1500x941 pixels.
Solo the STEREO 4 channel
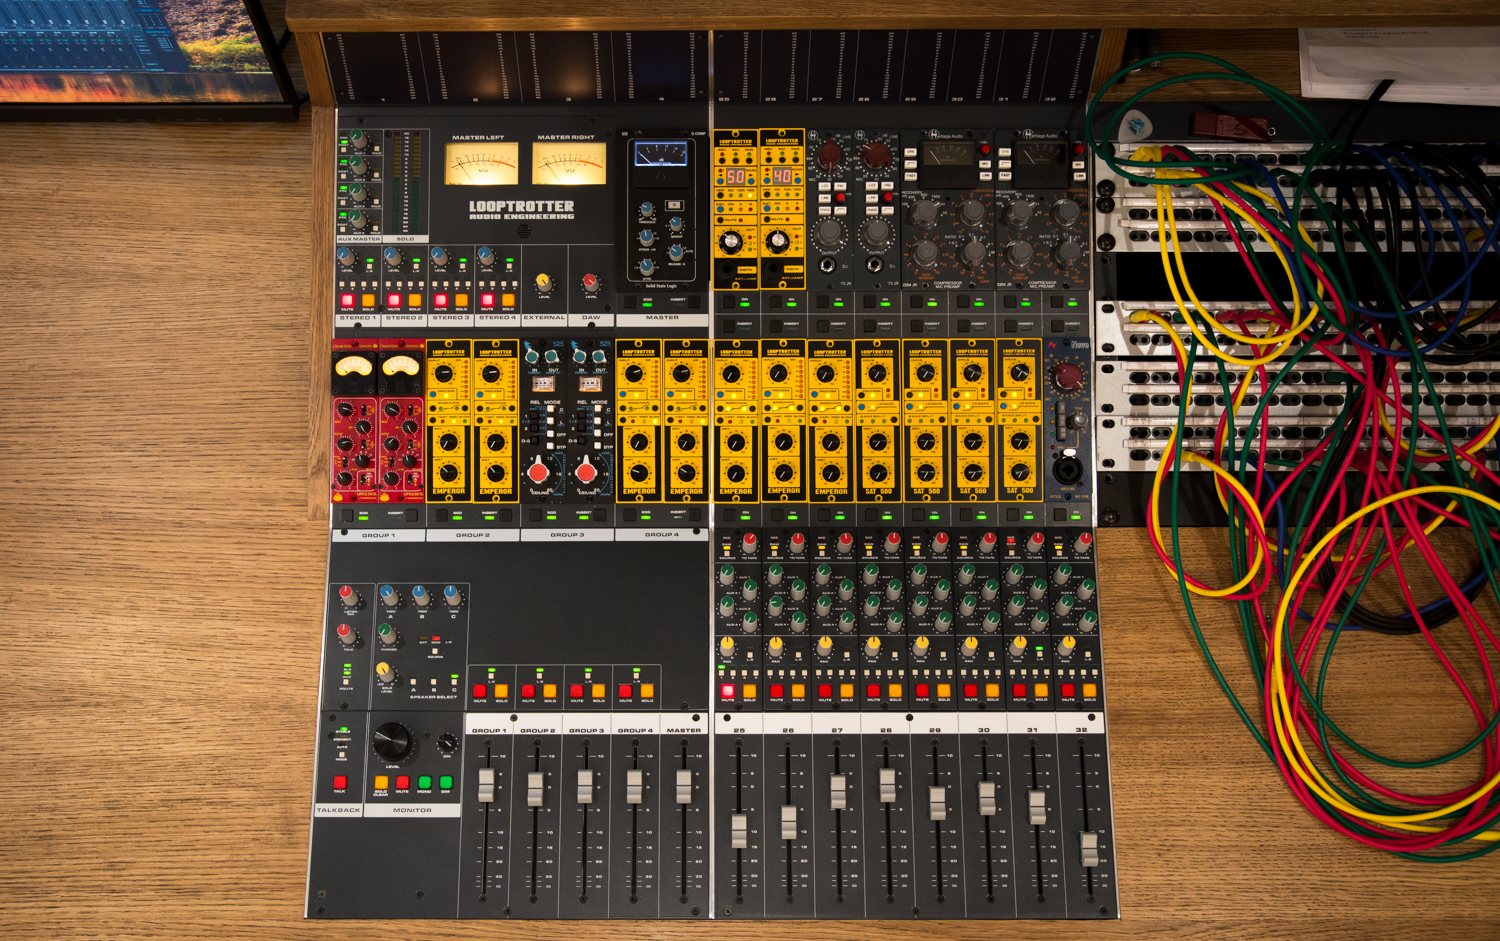[510, 301]
